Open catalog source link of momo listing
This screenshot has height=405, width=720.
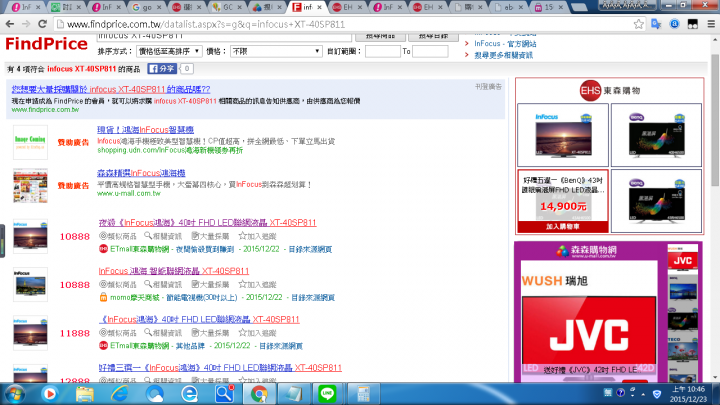(313, 298)
